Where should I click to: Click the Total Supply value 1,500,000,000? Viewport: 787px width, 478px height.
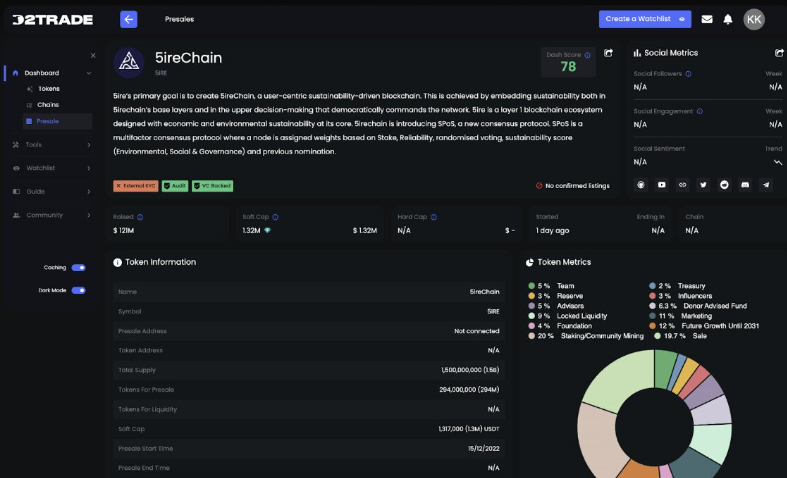click(x=470, y=370)
